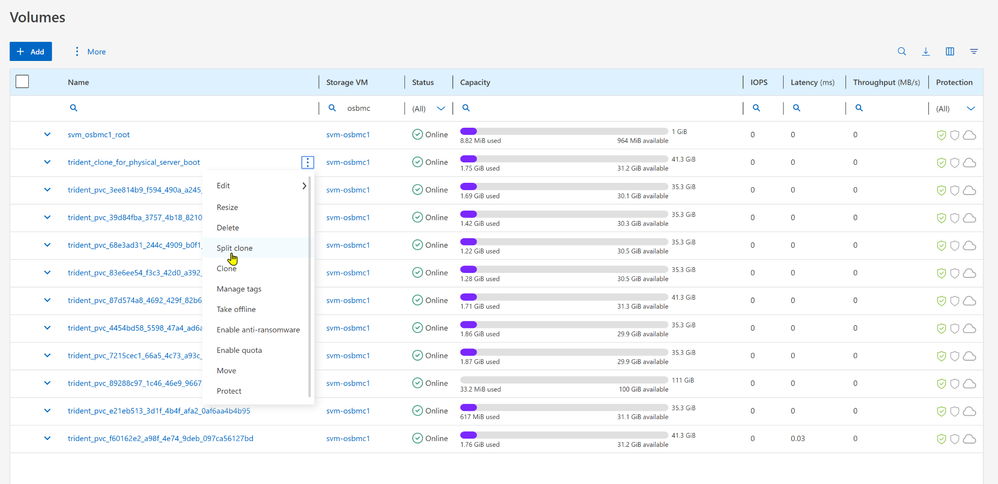The height and width of the screenshot is (484, 998).
Task: Click cloud protection icon for svm_osbmc1_root row
Action: [x=969, y=135]
